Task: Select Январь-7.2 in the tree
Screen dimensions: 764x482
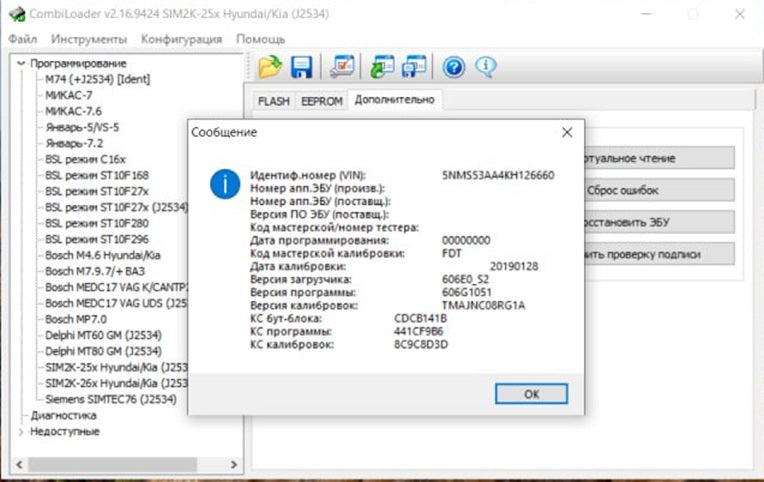Action: [x=74, y=143]
